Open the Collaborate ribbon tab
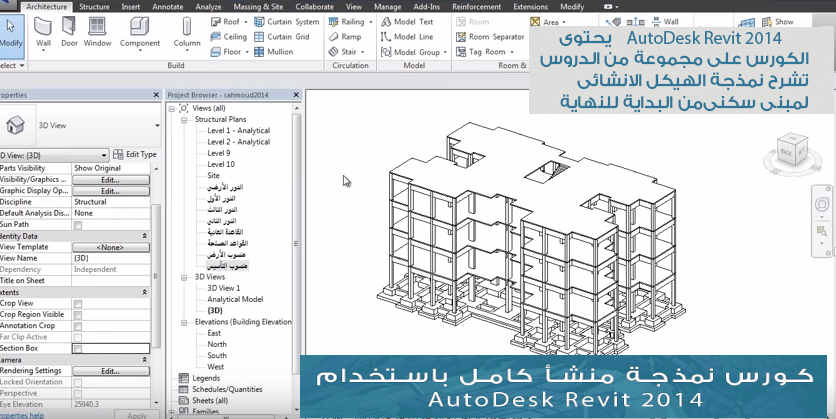The height and width of the screenshot is (419, 836). 315,6
